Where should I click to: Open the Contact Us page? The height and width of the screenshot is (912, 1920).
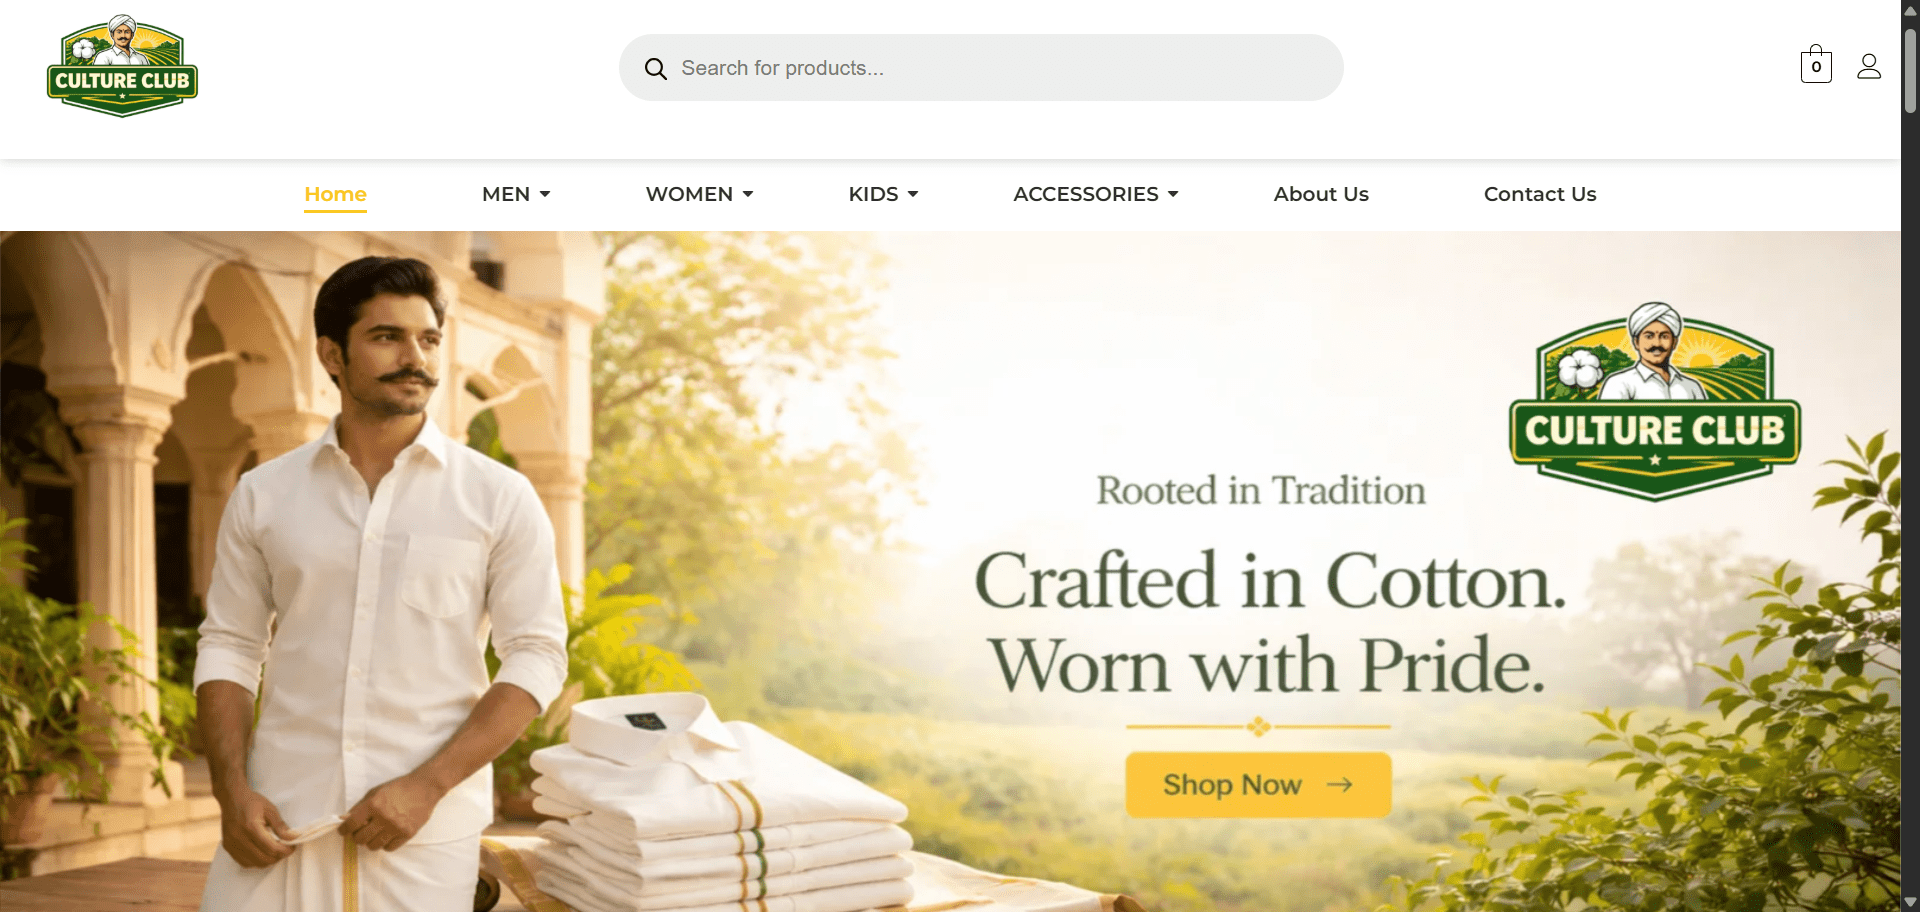click(1540, 194)
